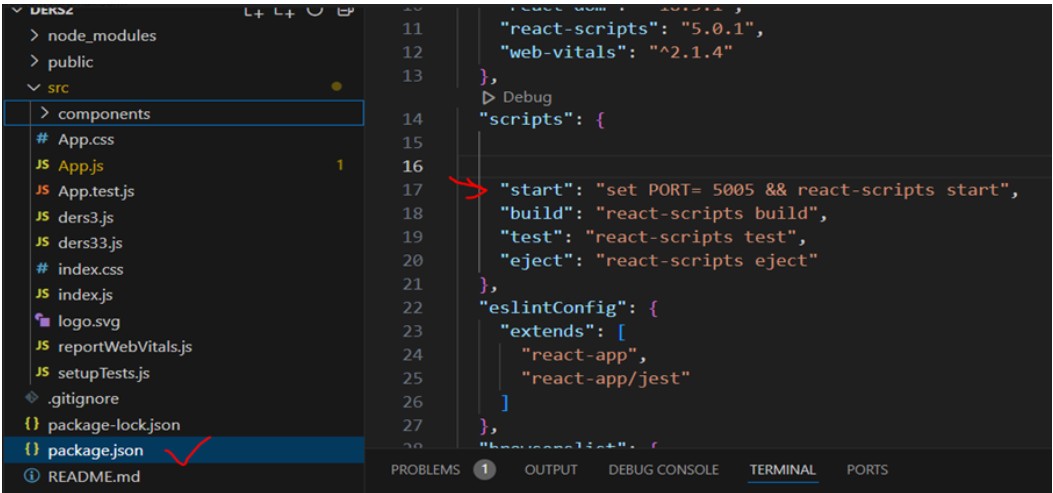Switch to the OUTPUT panel tab
This screenshot has width=1053, height=493.
click(x=551, y=470)
